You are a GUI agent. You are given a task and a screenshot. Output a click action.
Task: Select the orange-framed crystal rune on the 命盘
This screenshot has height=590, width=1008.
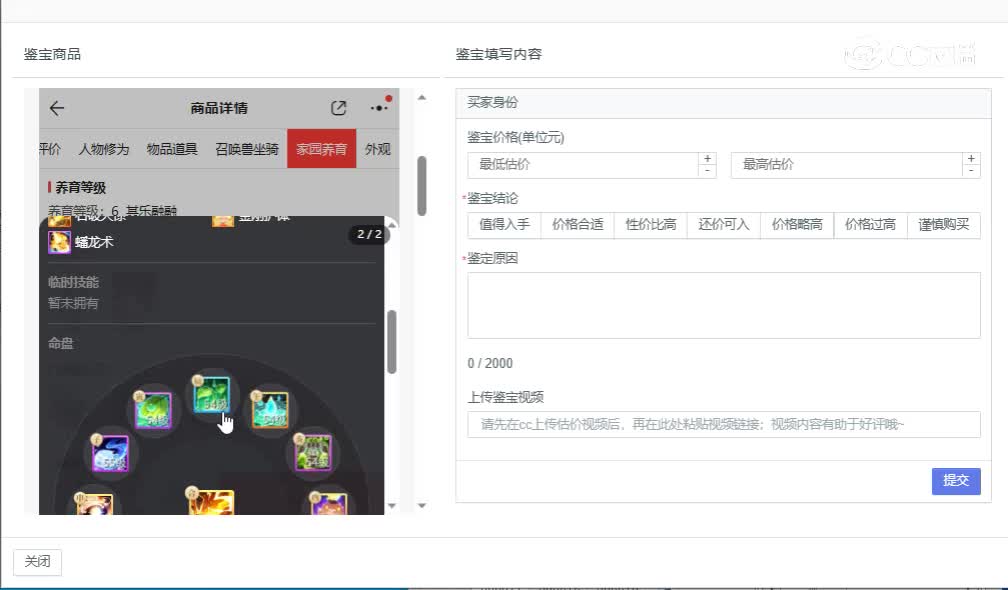tap(271, 409)
